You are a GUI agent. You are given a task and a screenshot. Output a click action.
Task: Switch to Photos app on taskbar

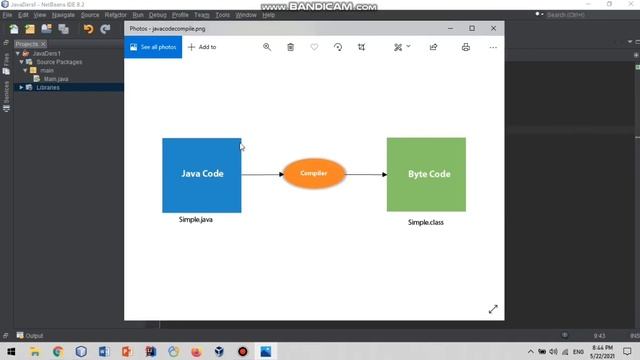pyautogui.click(x=266, y=351)
